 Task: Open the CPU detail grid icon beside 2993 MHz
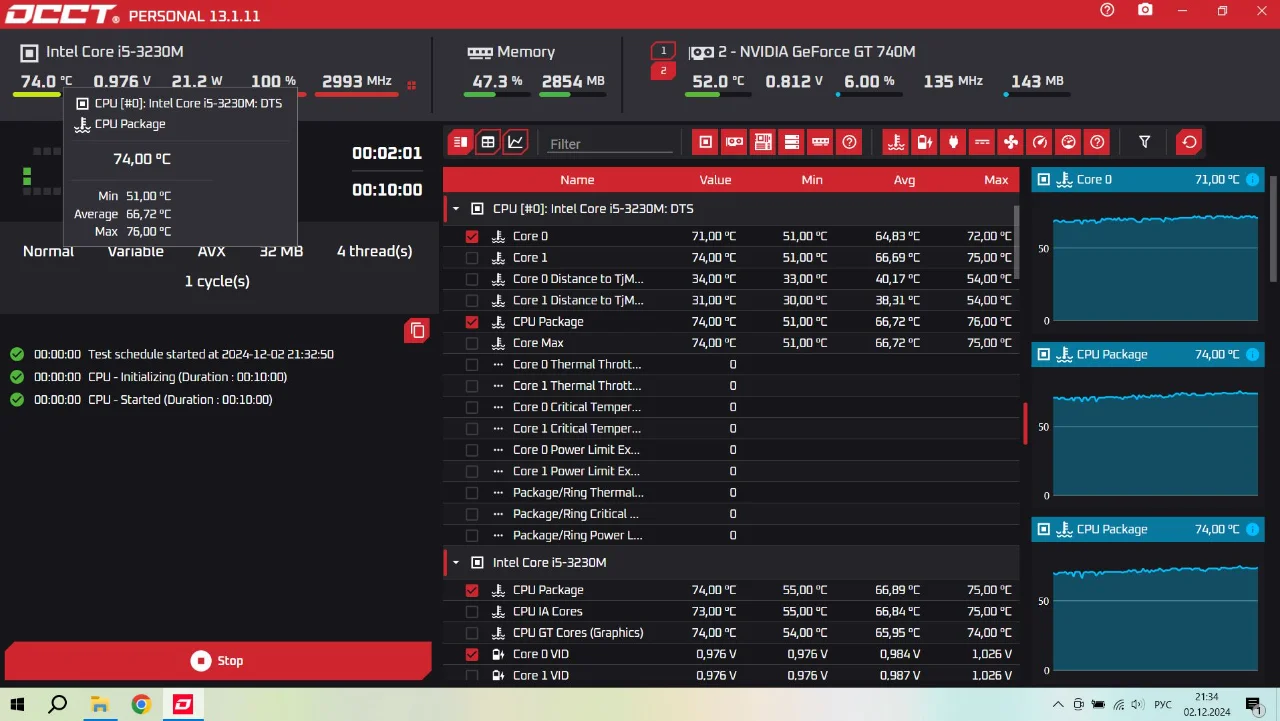coord(411,85)
